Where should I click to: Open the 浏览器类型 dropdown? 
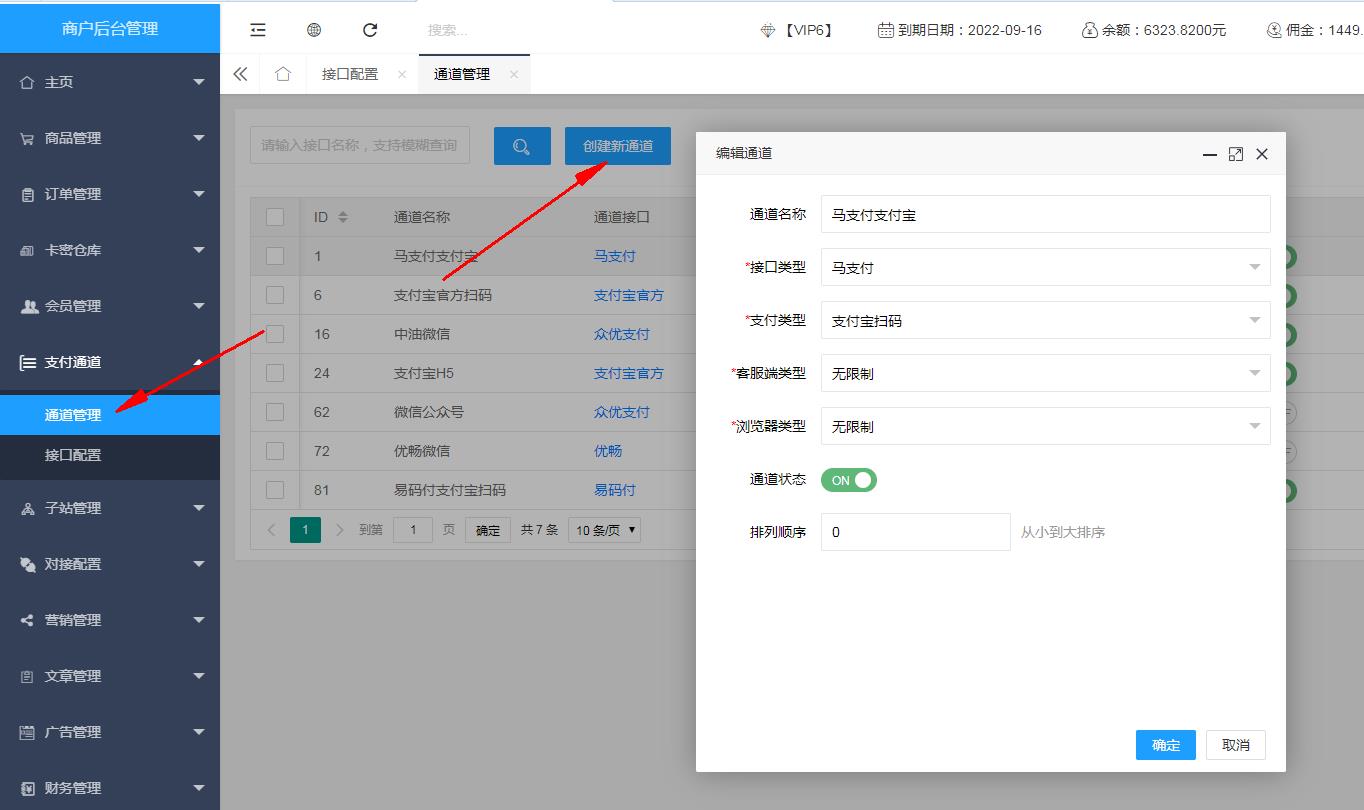1045,426
